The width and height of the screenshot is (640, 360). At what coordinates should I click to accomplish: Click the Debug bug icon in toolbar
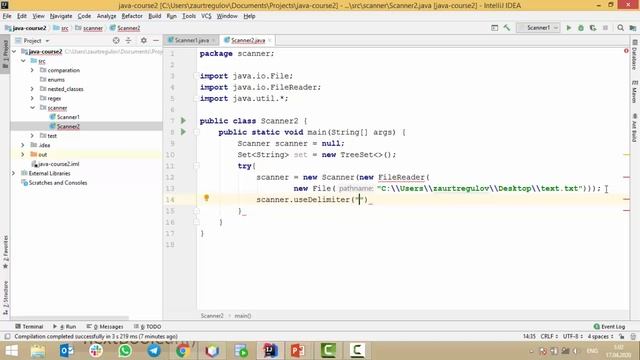pyautogui.click(x=581, y=28)
